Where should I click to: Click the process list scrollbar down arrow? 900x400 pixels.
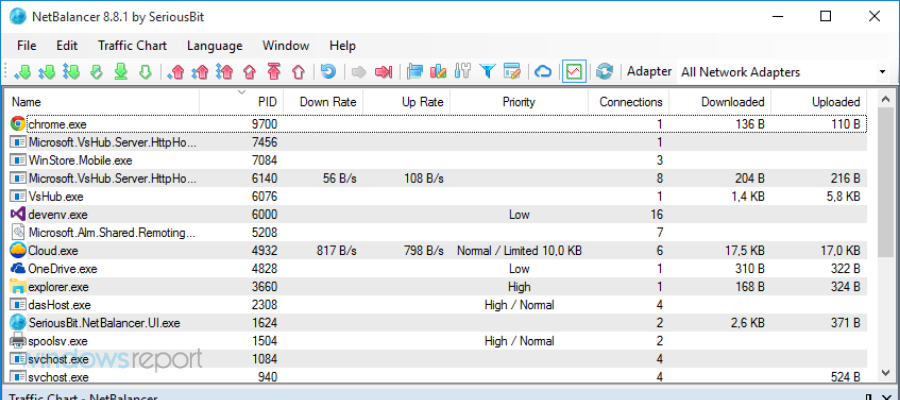click(x=887, y=372)
